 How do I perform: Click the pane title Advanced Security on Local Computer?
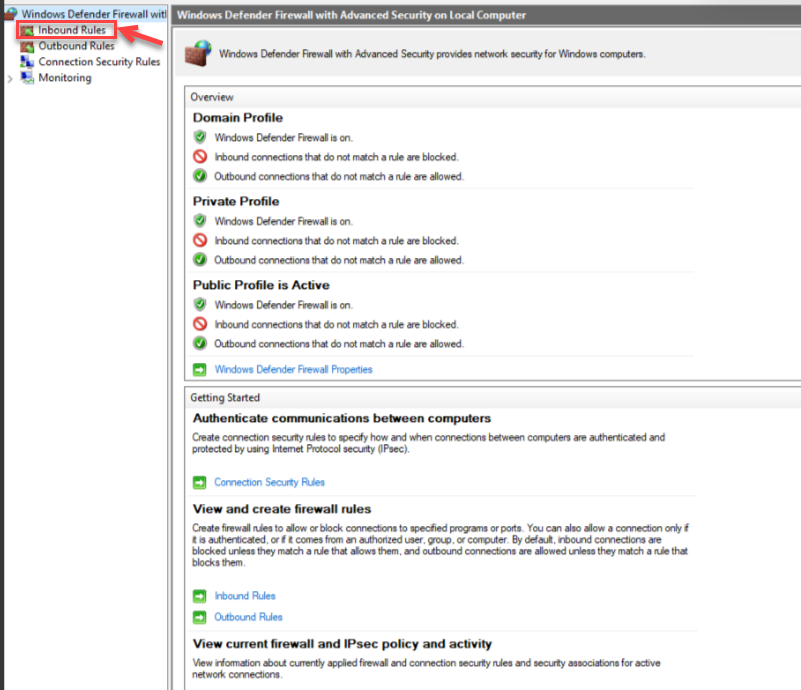tap(351, 15)
